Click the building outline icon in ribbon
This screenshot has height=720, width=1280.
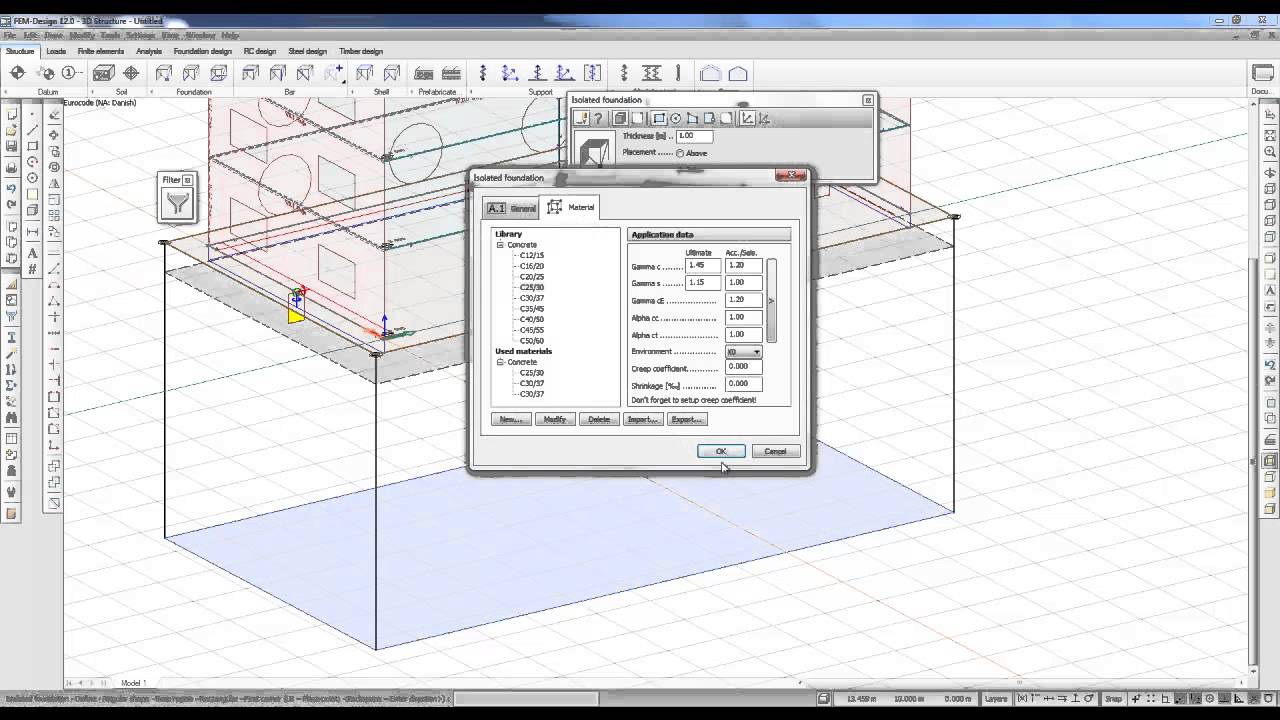[710, 73]
